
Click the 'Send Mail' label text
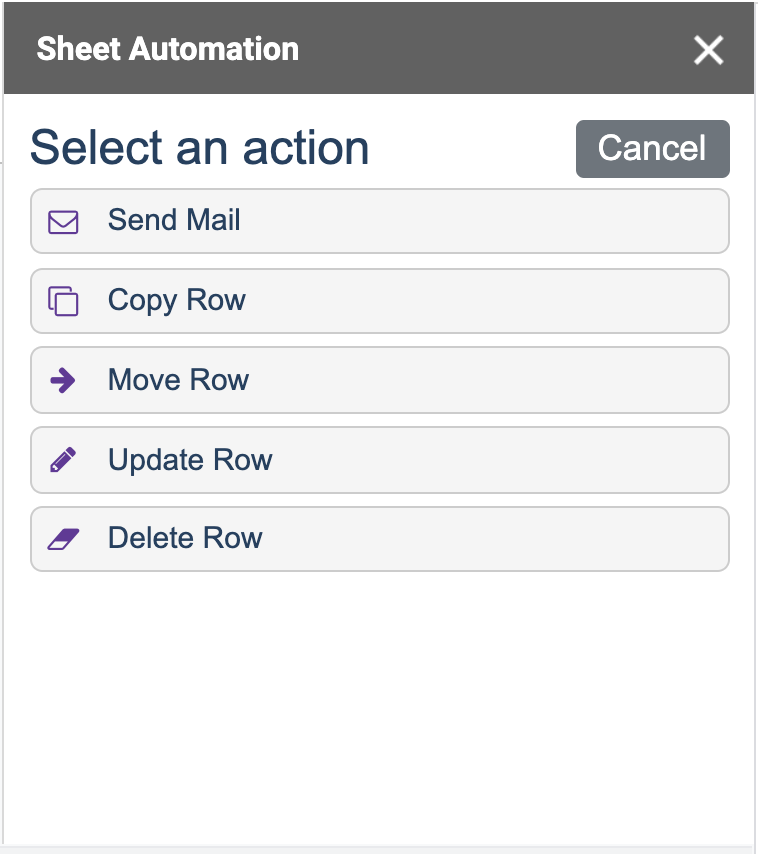click(x=174, y=220)
